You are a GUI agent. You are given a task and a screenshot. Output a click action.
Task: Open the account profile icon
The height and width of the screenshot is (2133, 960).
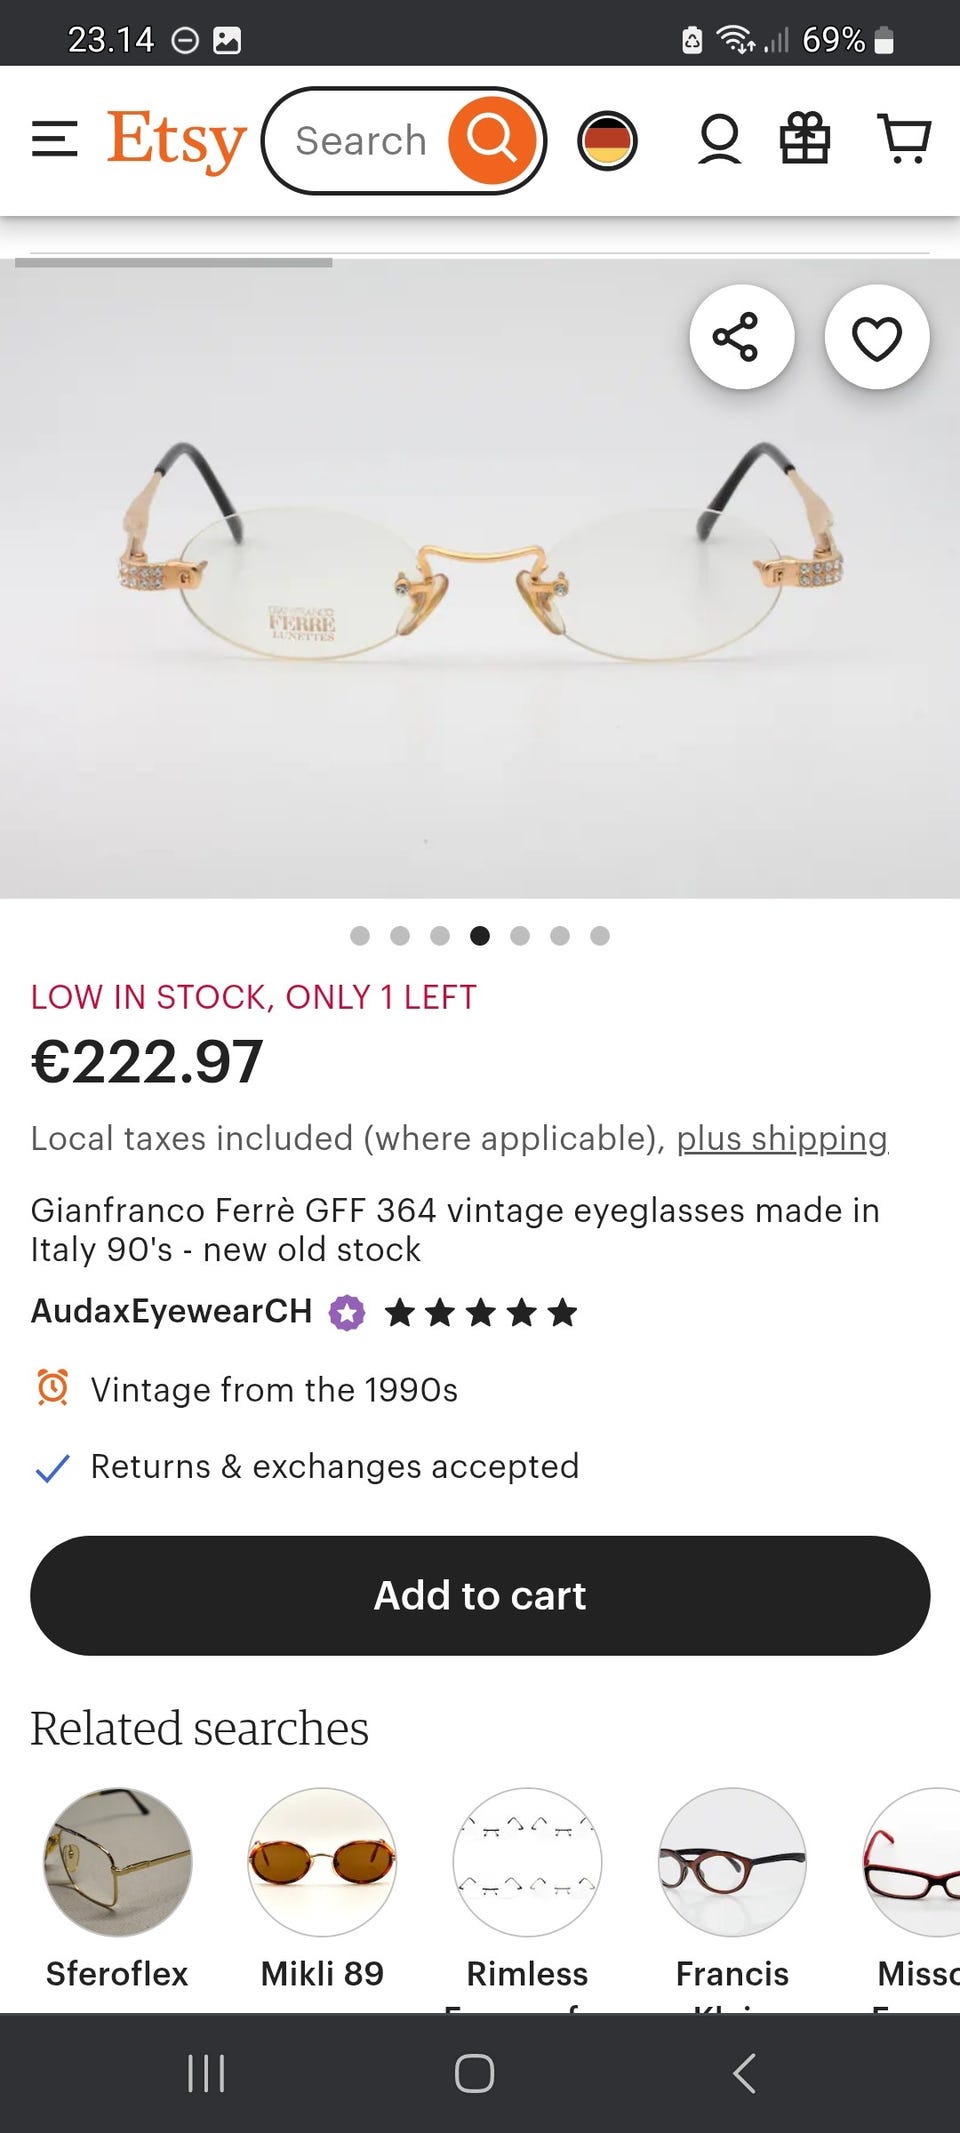click(719, 140)
